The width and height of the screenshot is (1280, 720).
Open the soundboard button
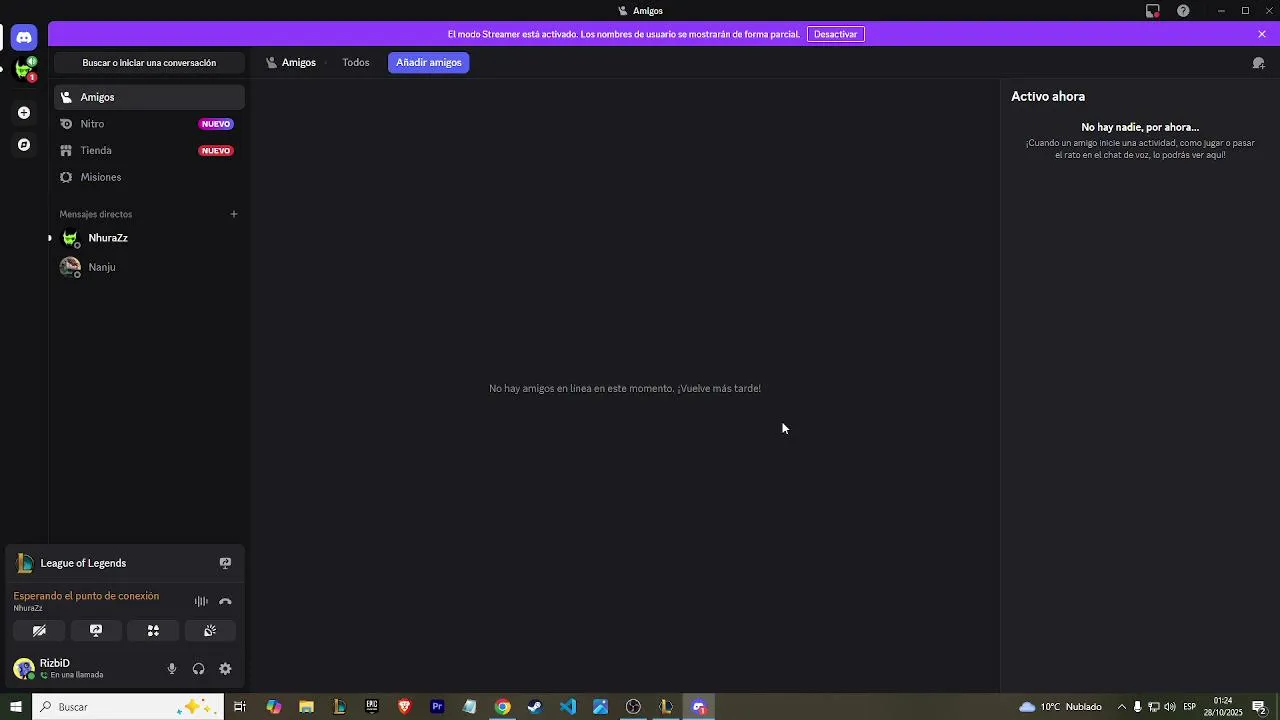(210, 631)
